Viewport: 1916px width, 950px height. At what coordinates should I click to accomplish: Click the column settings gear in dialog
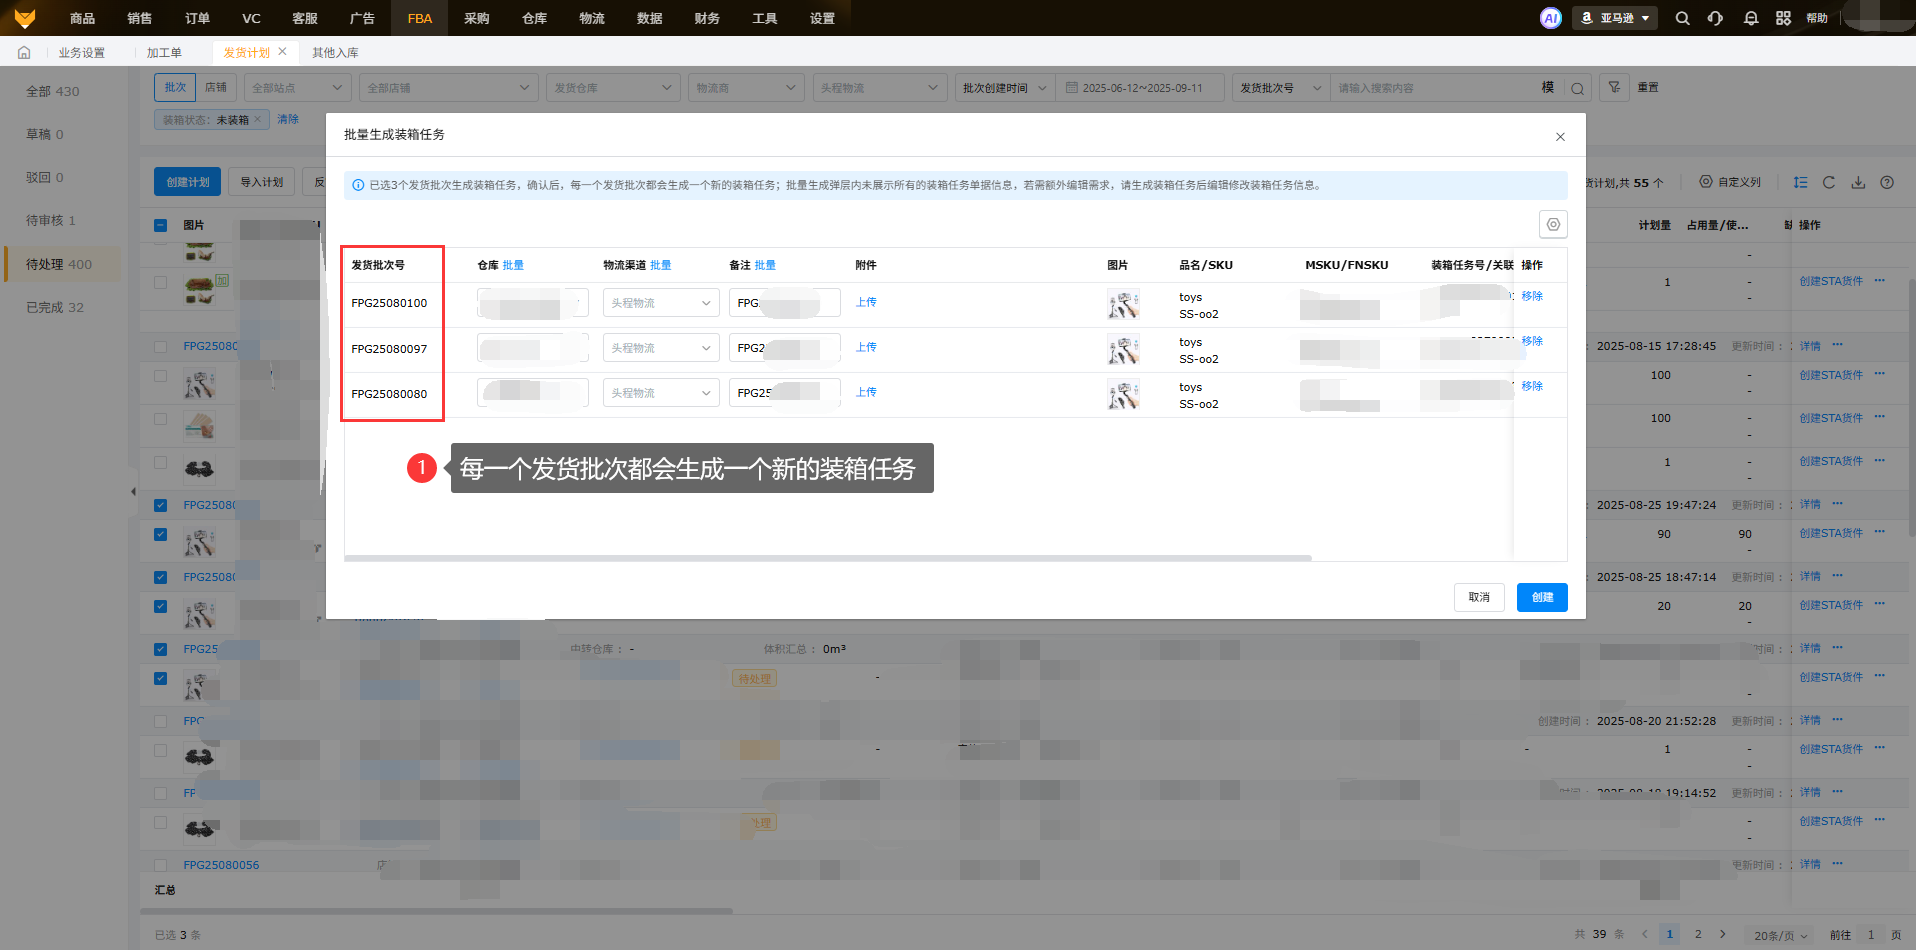pyautogui.click(x=1552, y=225)
